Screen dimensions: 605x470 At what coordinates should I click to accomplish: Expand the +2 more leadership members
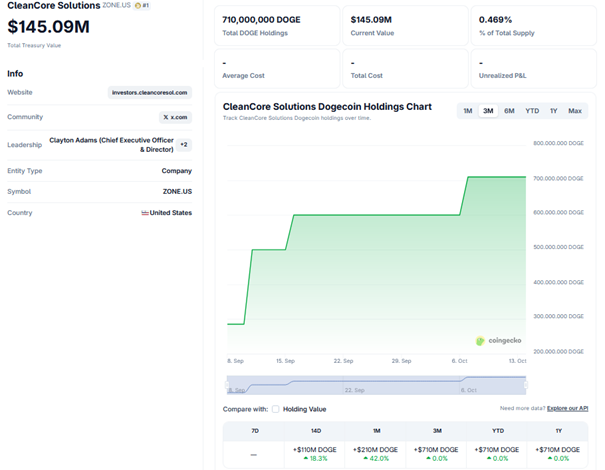point(184,144)
